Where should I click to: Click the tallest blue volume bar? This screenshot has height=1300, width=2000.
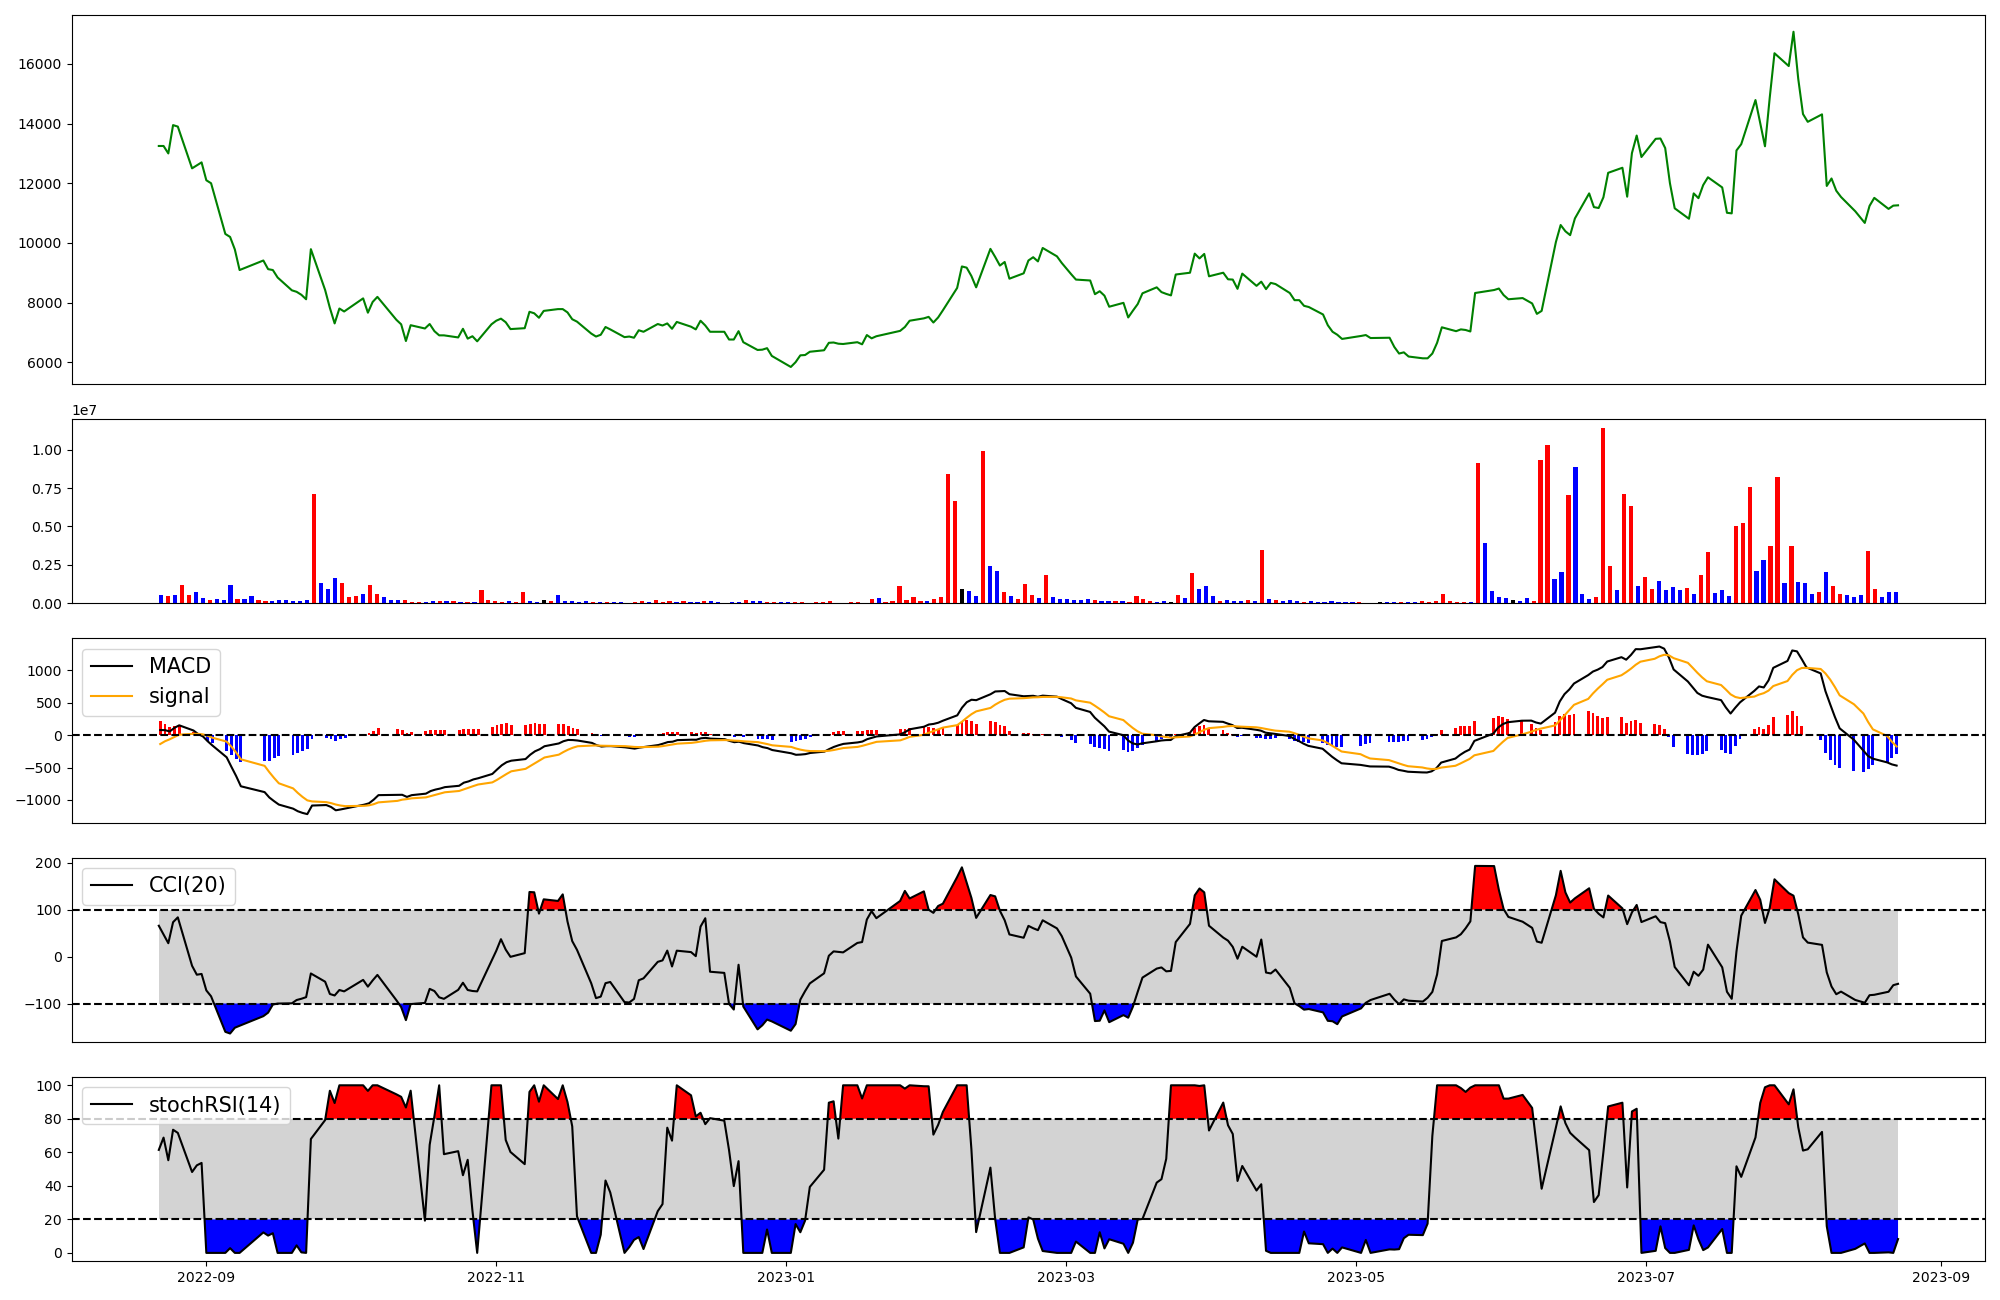[1575, 535]
